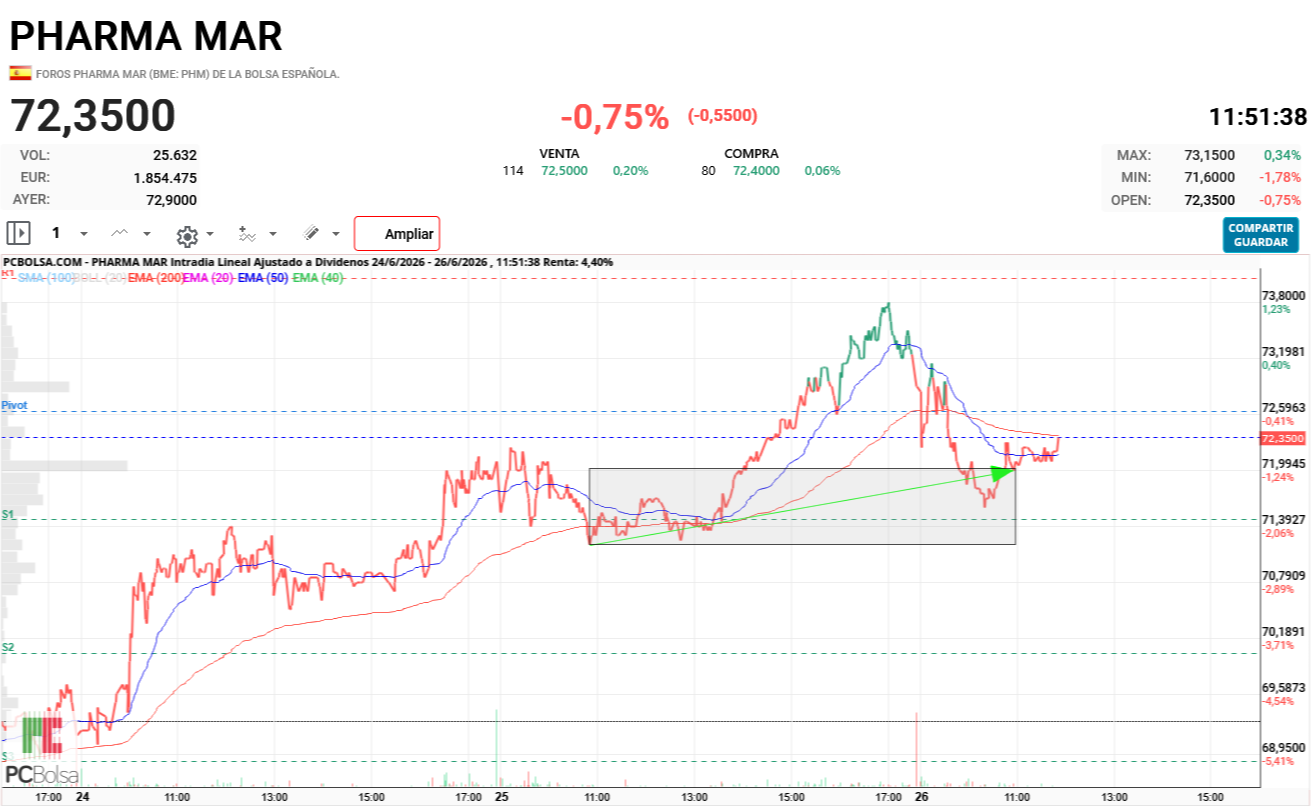Image resolution: width=1313 pixels, height=806 pixels.
Task: Expand the settings gear dropdown arrow
Action: [x=210, y=234]
